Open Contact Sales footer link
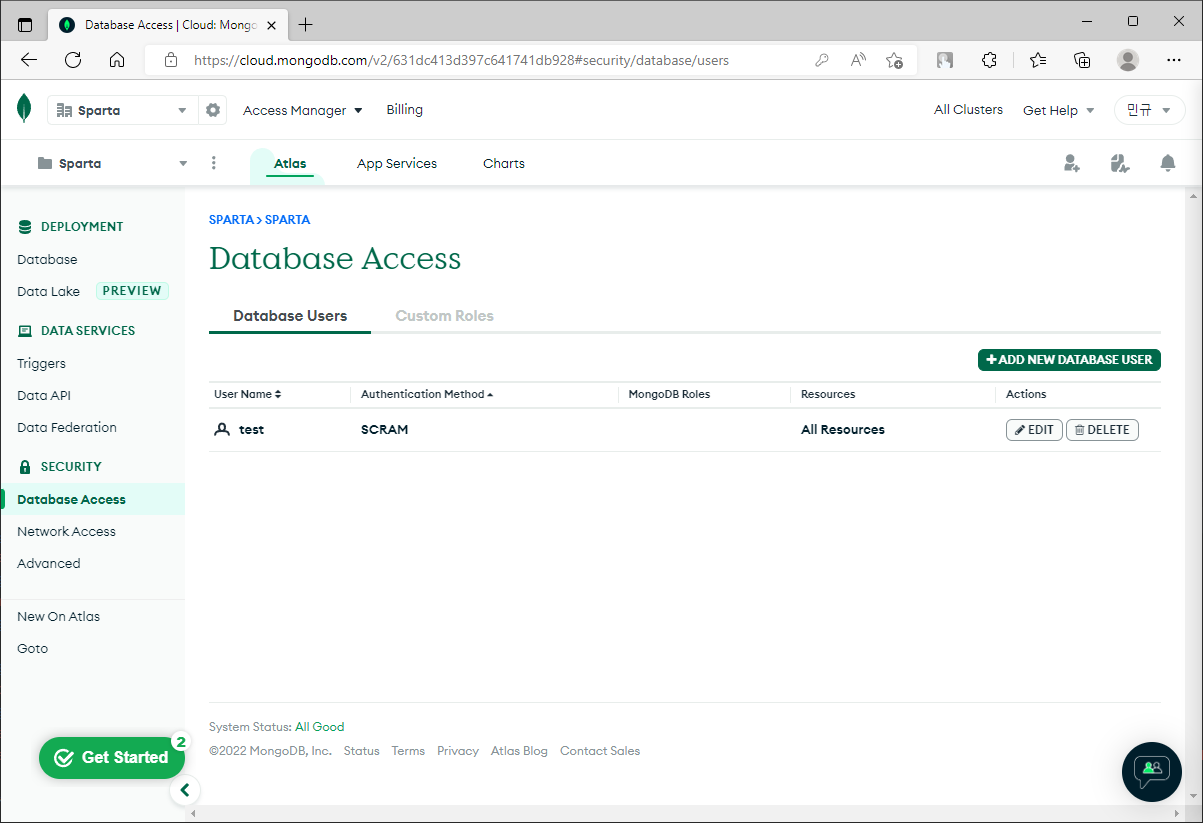1203x823 pixels. [600, 751]
